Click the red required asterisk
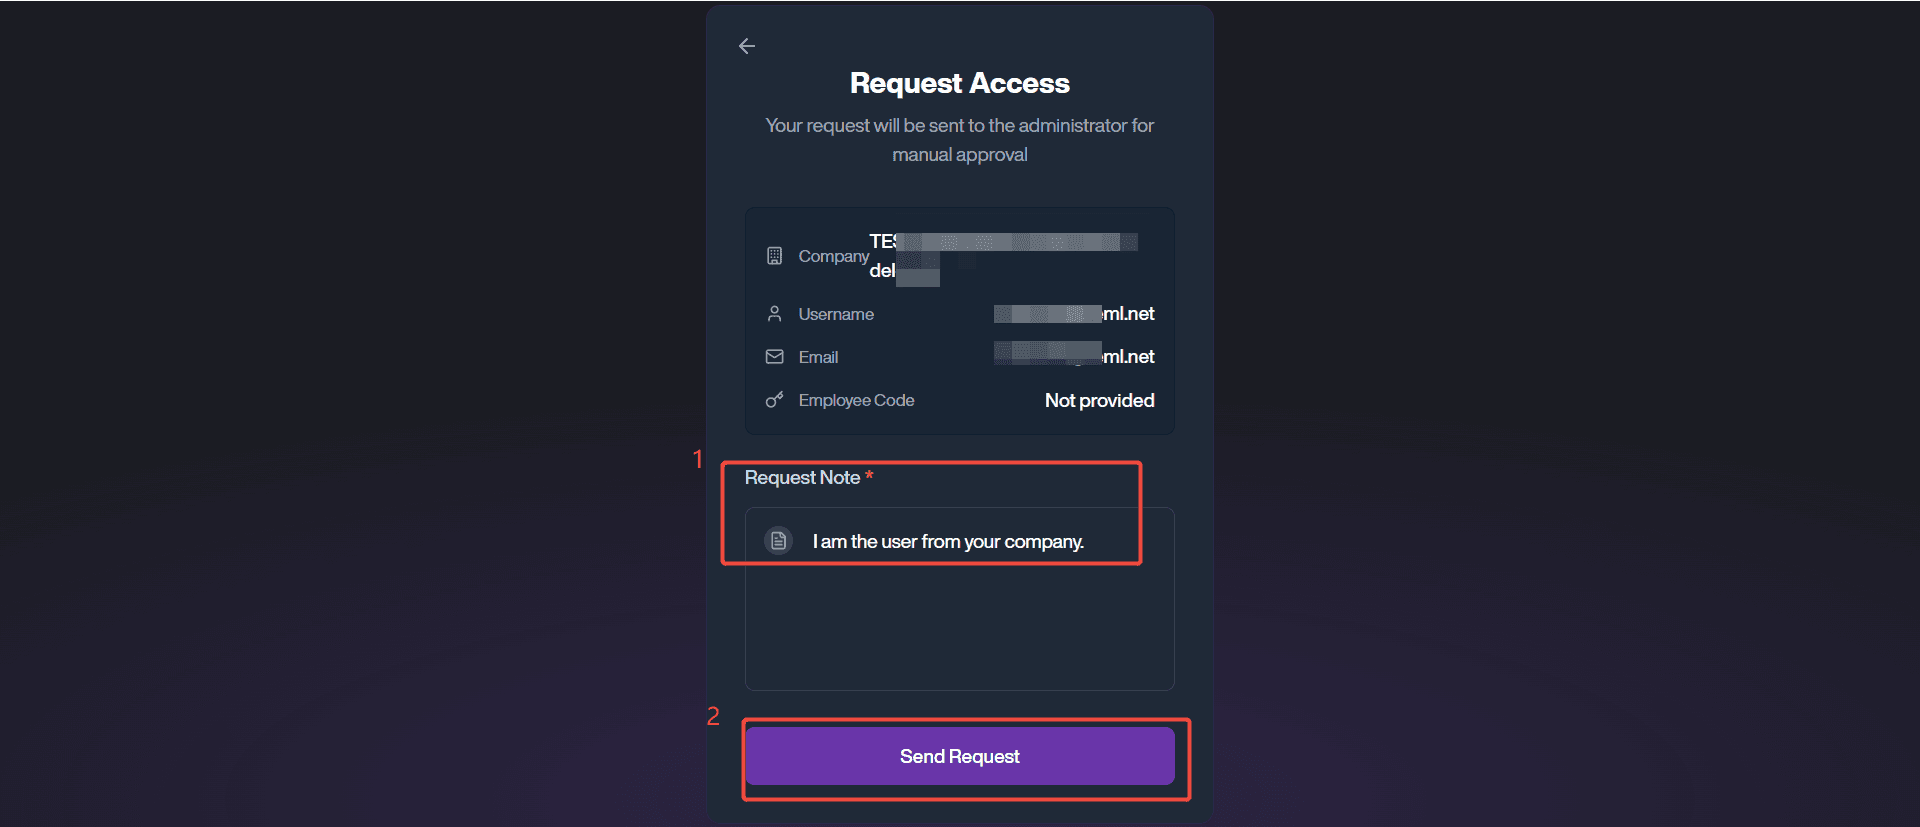 (x=870, y=476)
